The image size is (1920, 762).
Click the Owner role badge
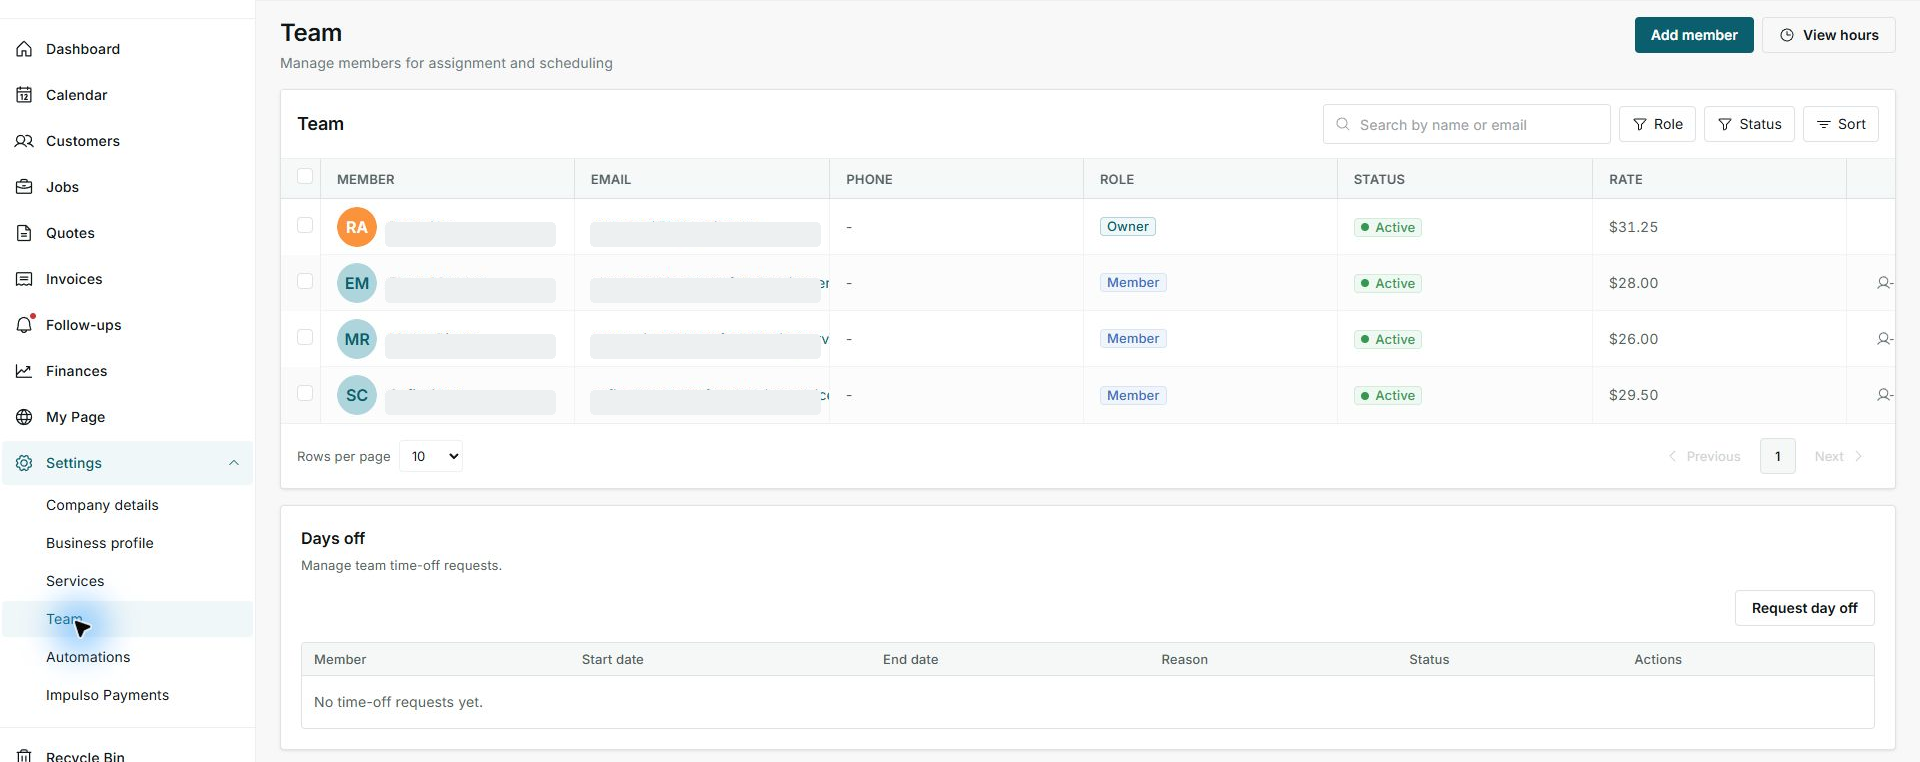click(x=1127, y=227)
